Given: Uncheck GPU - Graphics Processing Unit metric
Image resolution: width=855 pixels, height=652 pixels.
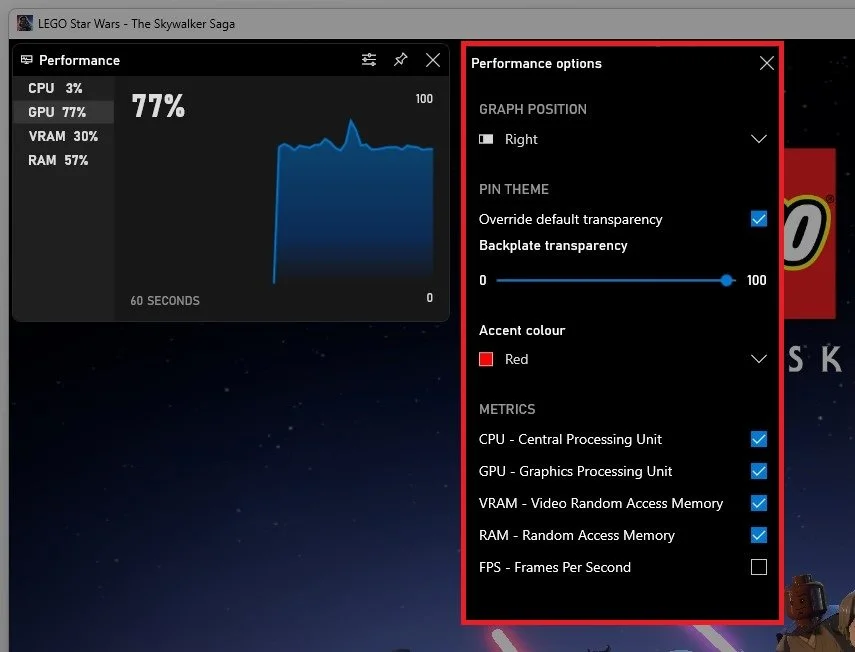Looking at the screenshot, I should pos(758,471).
